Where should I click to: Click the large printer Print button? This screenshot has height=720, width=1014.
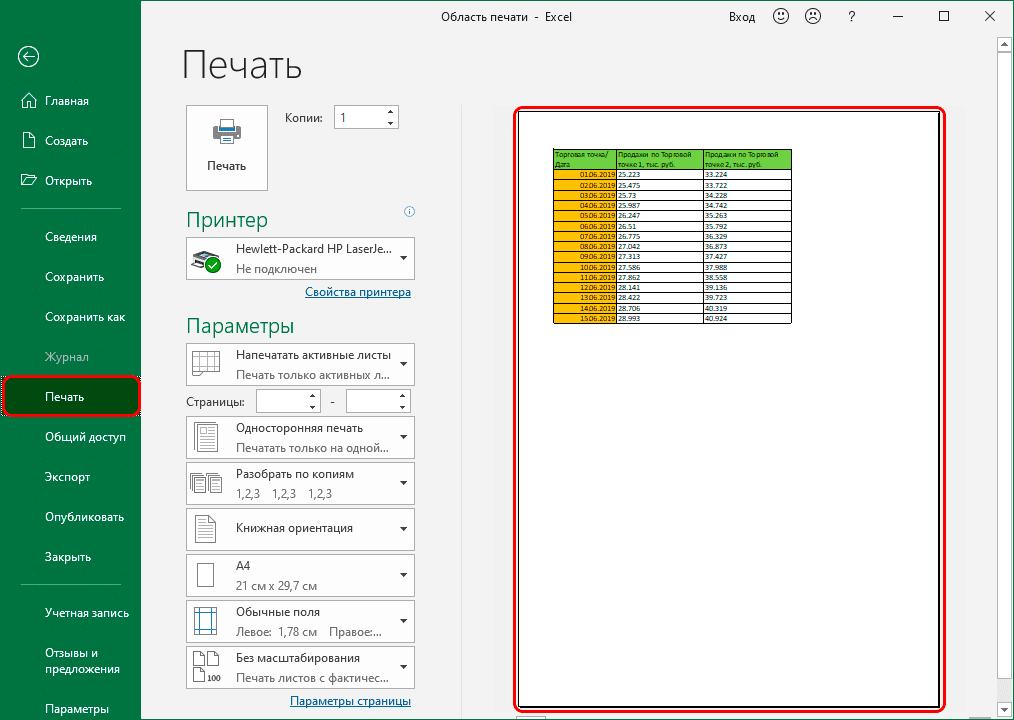point(227,147)
